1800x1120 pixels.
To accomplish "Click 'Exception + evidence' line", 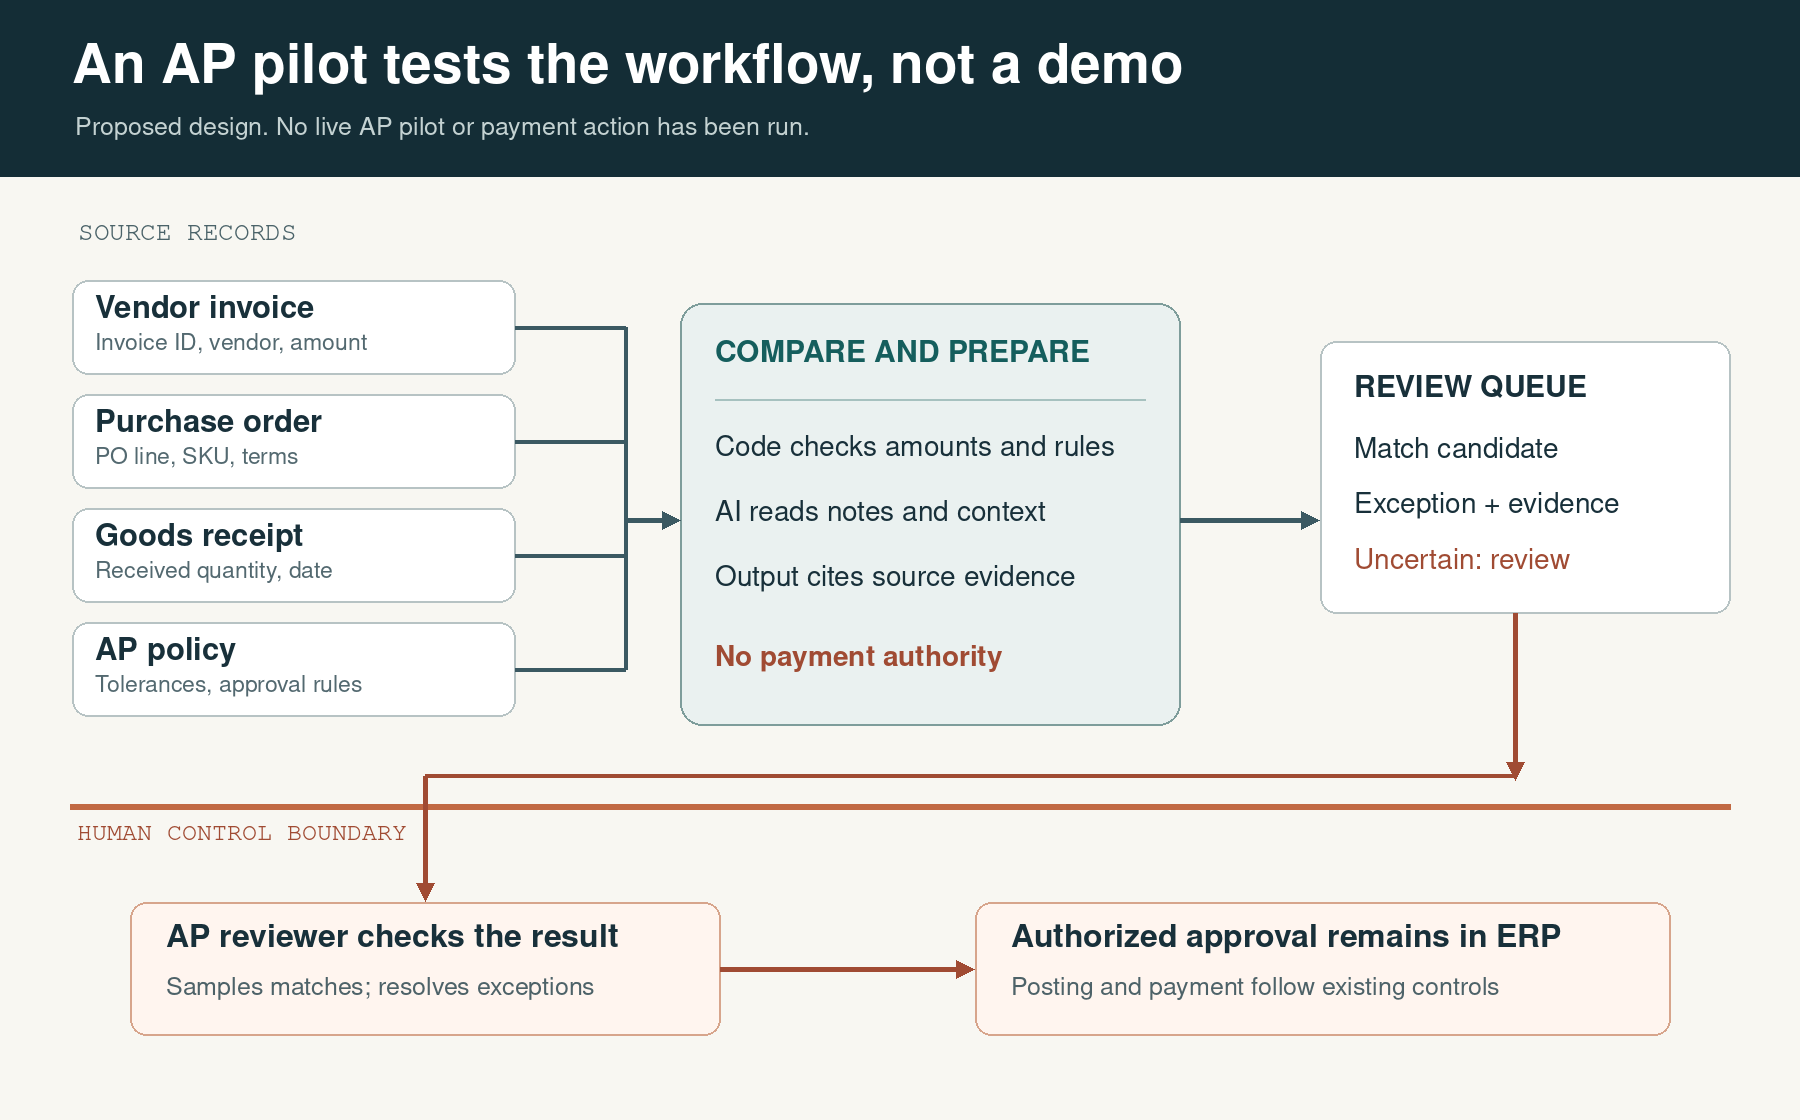I will click(1486, 503).
